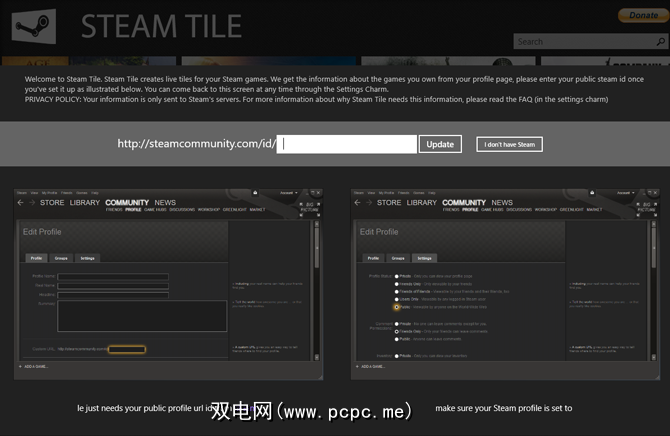Viewport: 670px width, 436px height.
Task: Click scrollbar down arrow in left screenshot
Action: tap(317, 357)
